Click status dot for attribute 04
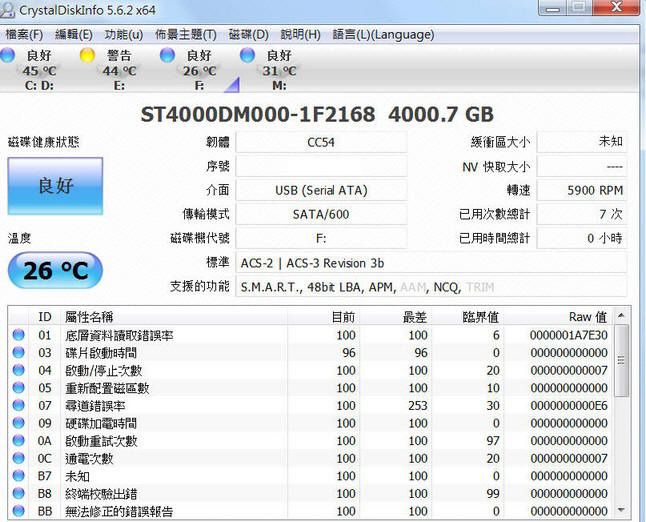The width and height of the screenshot is (646, 522). tap(19, 370)
